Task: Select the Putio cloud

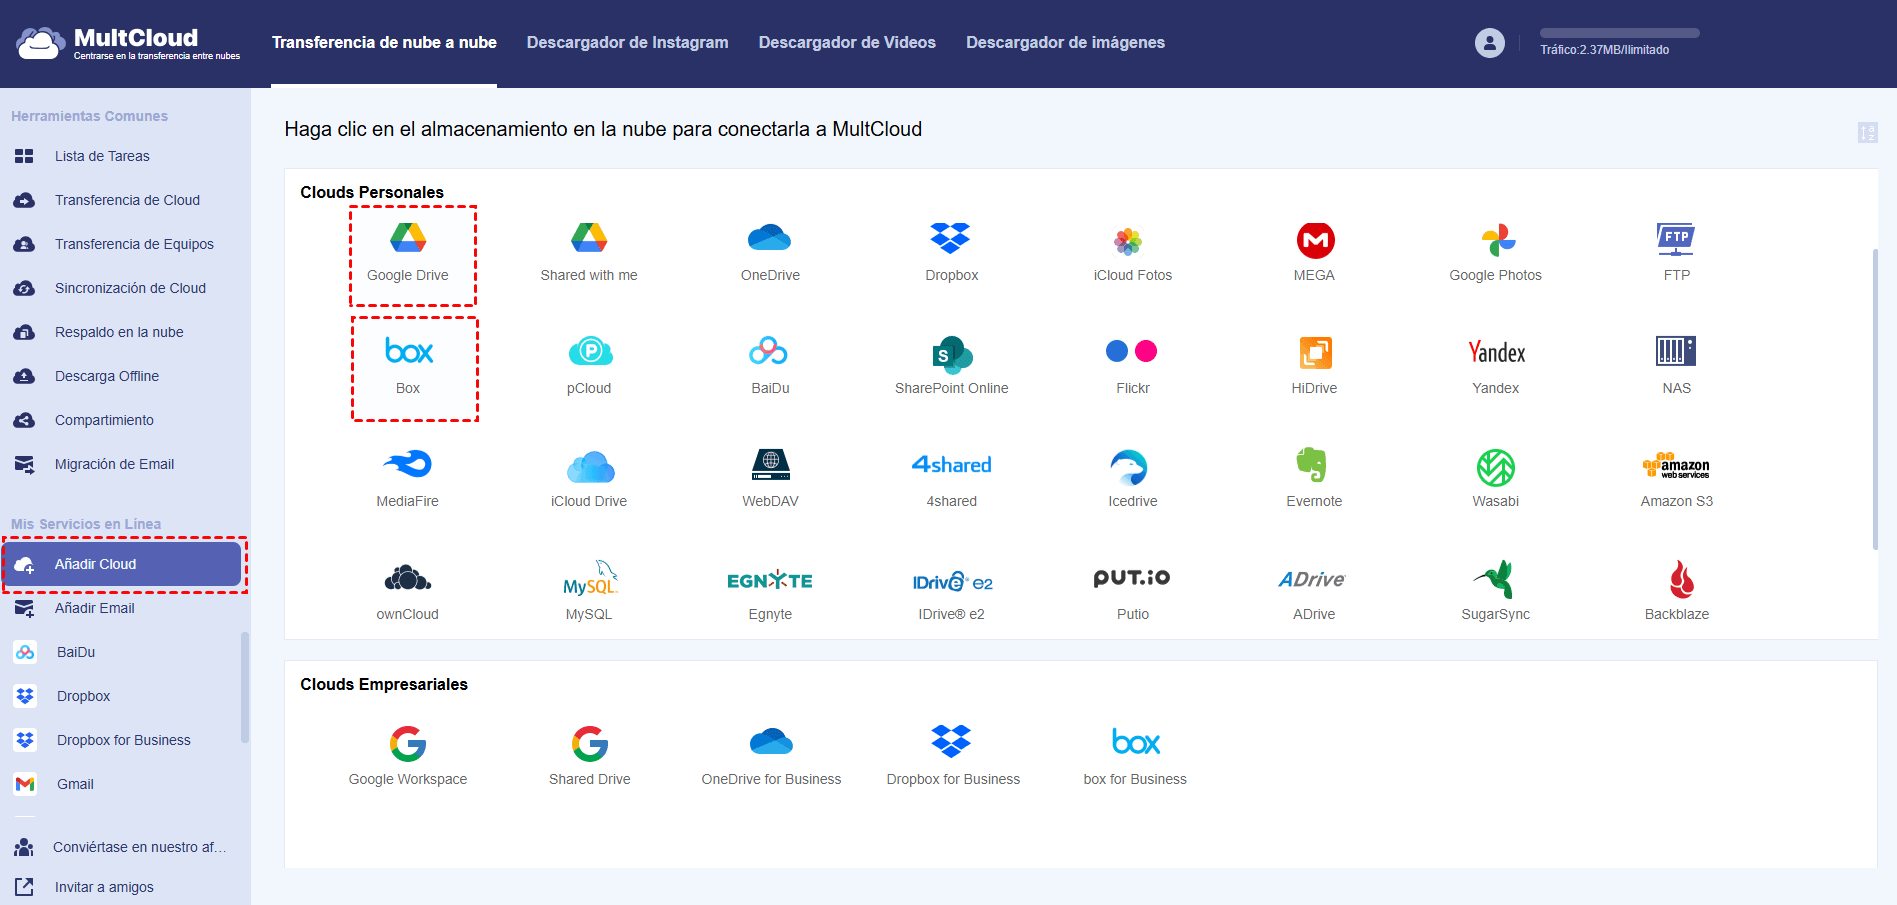Action: tap(1133, 592)
